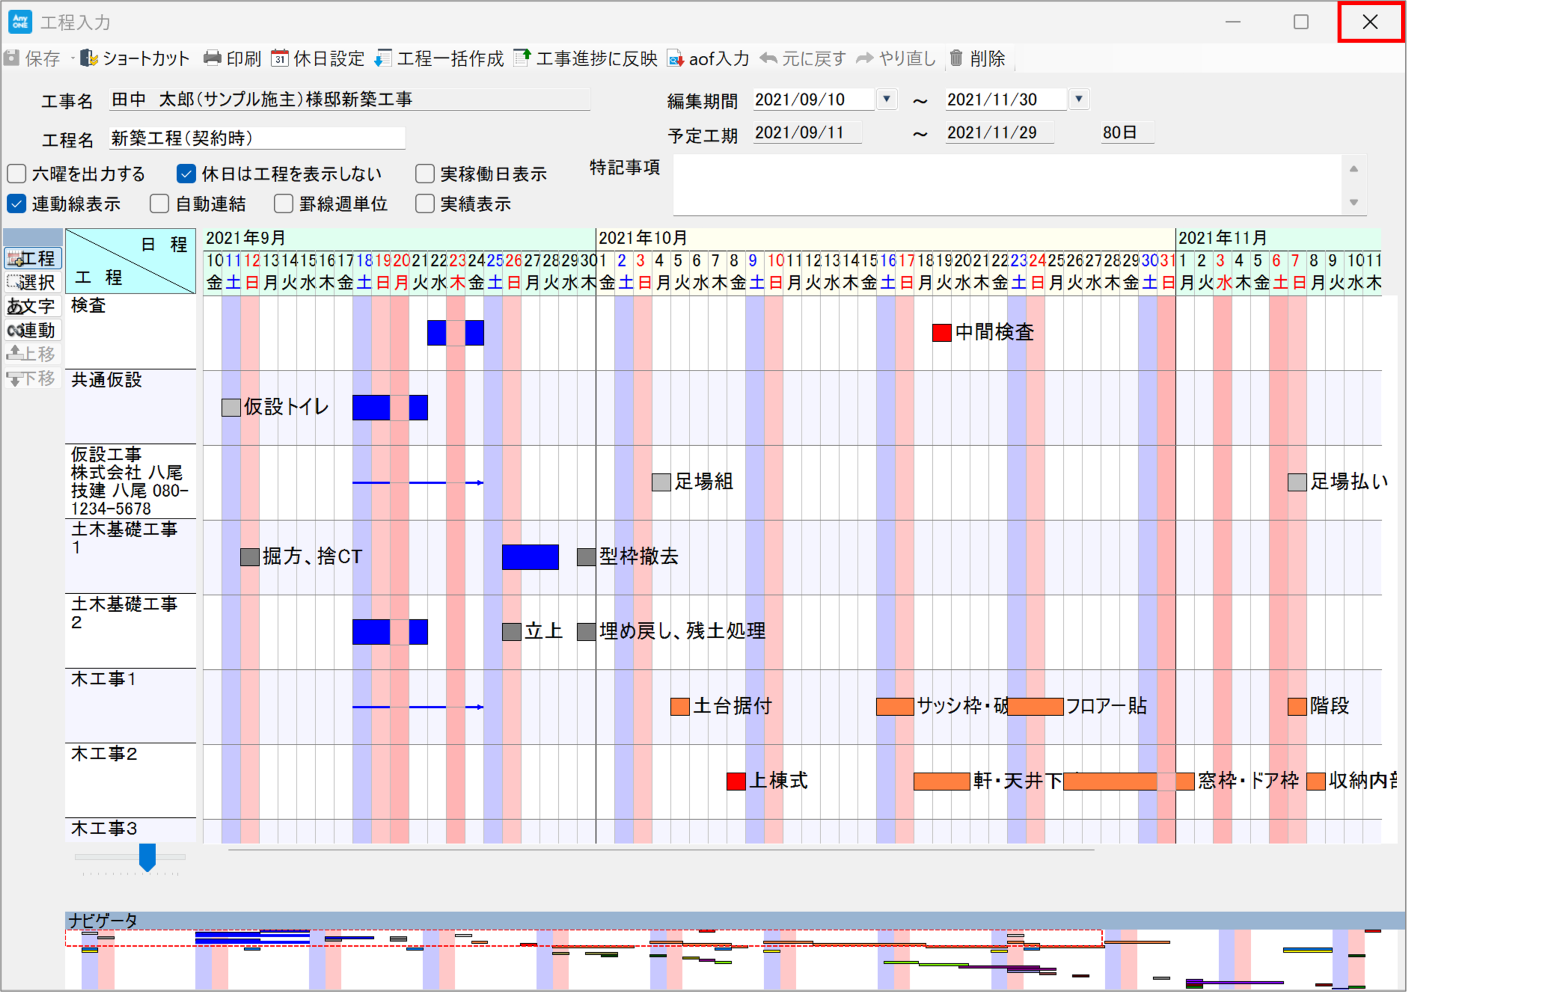
Task: Switch to 文字 text mode
Action: click(x=33, y=306)
